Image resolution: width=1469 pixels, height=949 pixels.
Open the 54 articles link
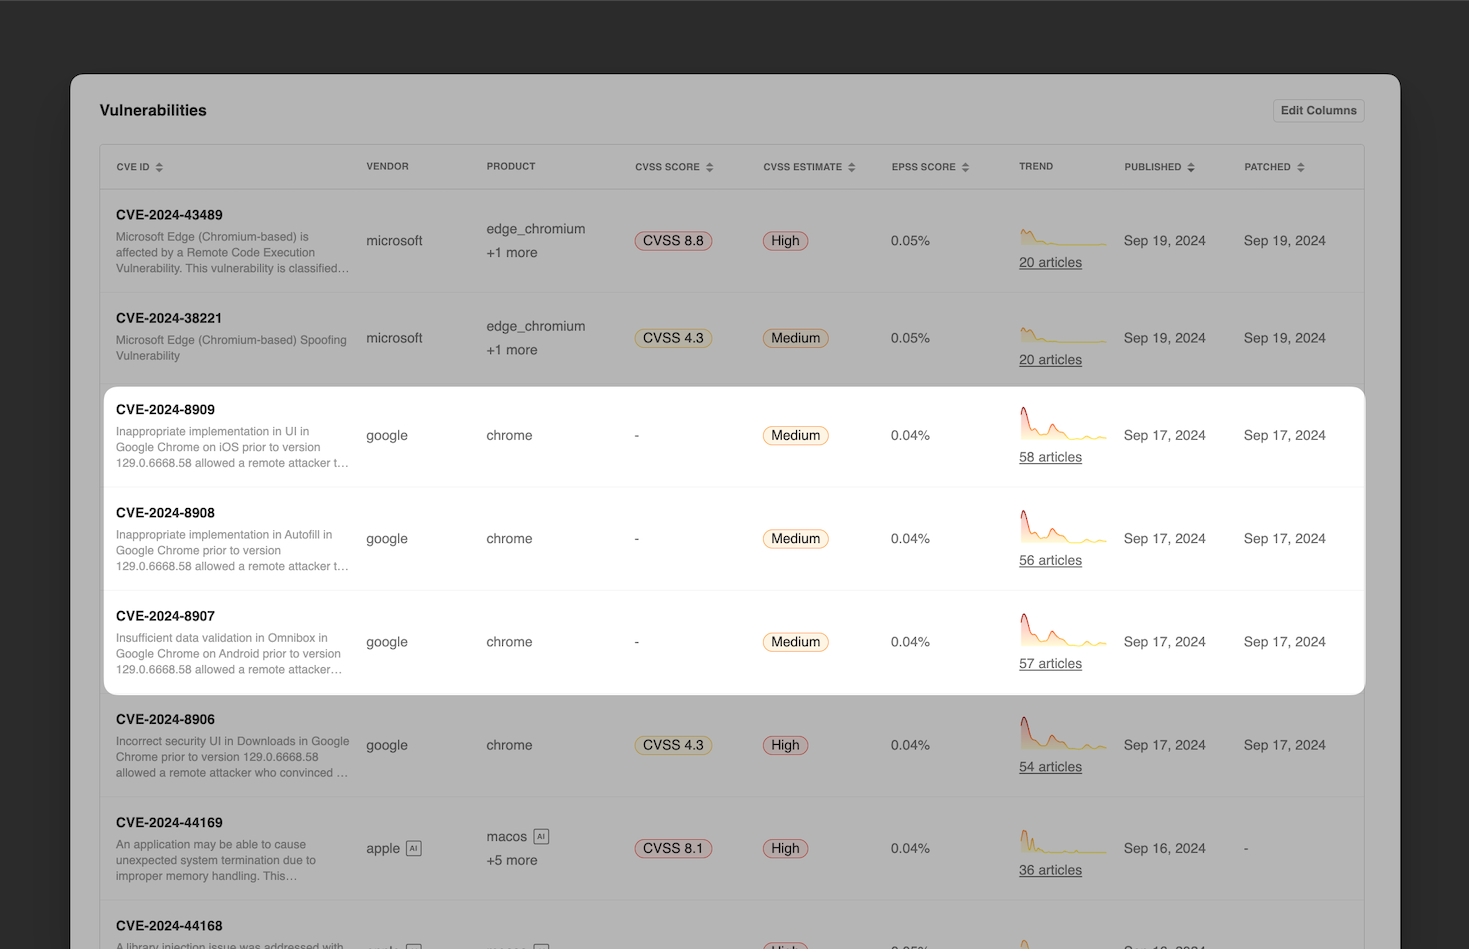(x=1050, y=767)
